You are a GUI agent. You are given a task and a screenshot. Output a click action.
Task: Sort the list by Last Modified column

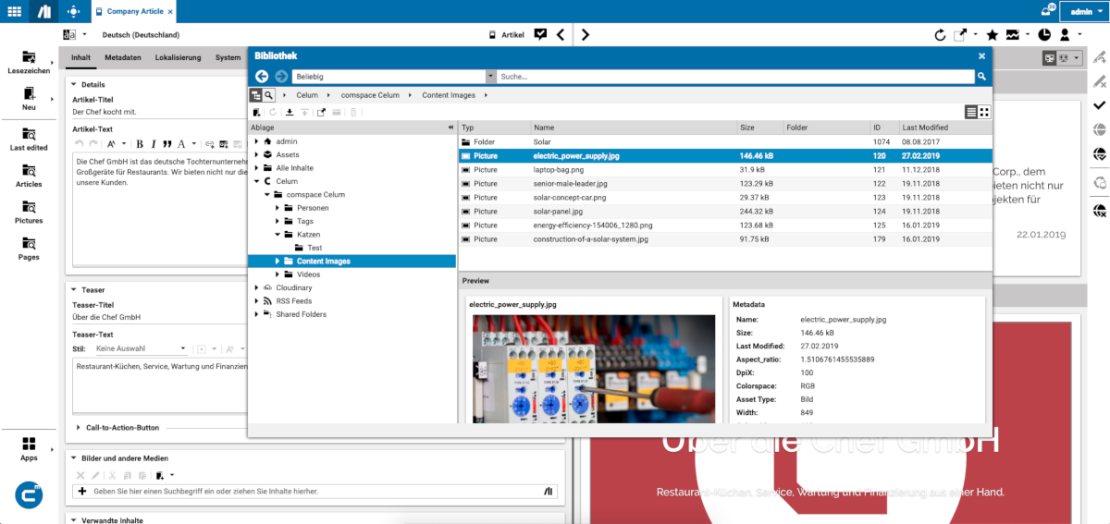click(945, 127)
